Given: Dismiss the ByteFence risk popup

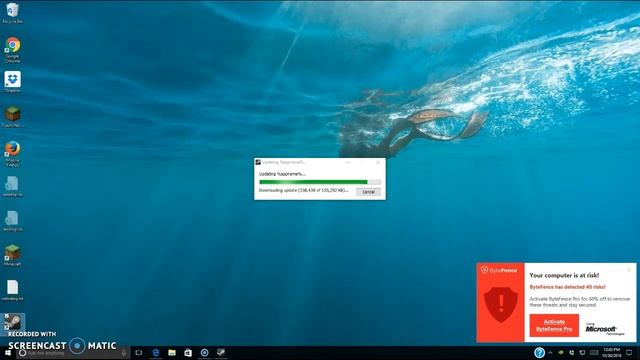Looking at the screenshot, I should point(629,269).
